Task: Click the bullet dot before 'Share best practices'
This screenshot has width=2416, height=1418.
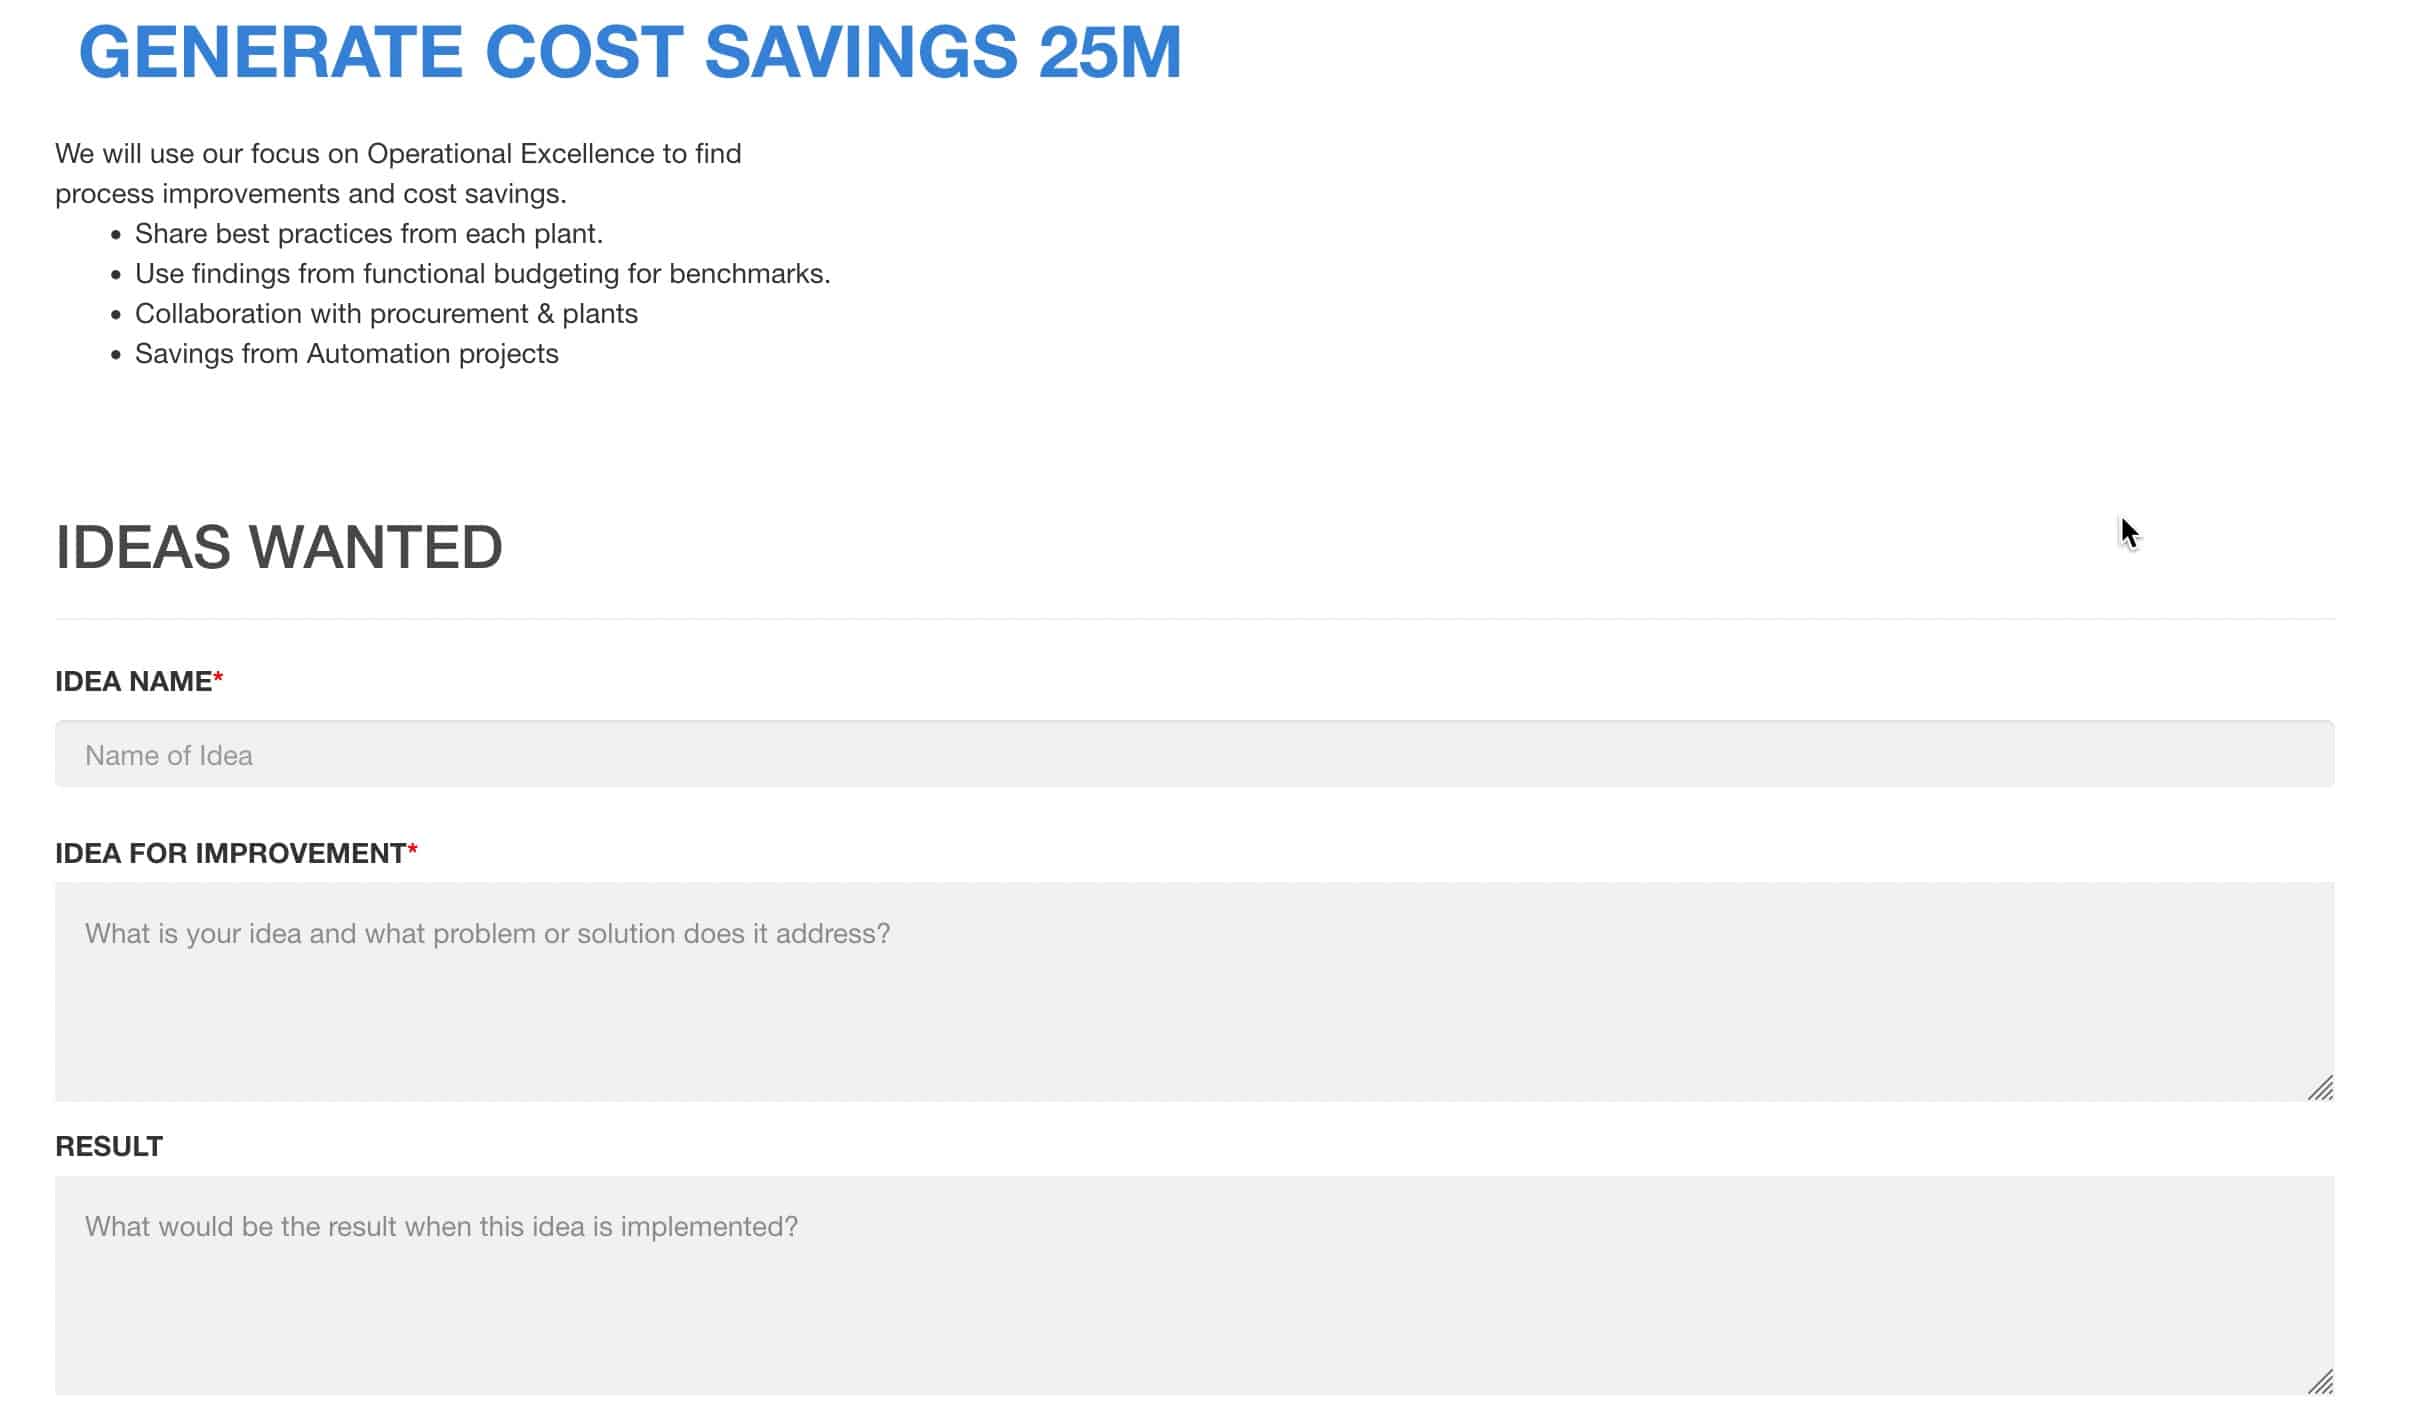Action: [116, 235]
